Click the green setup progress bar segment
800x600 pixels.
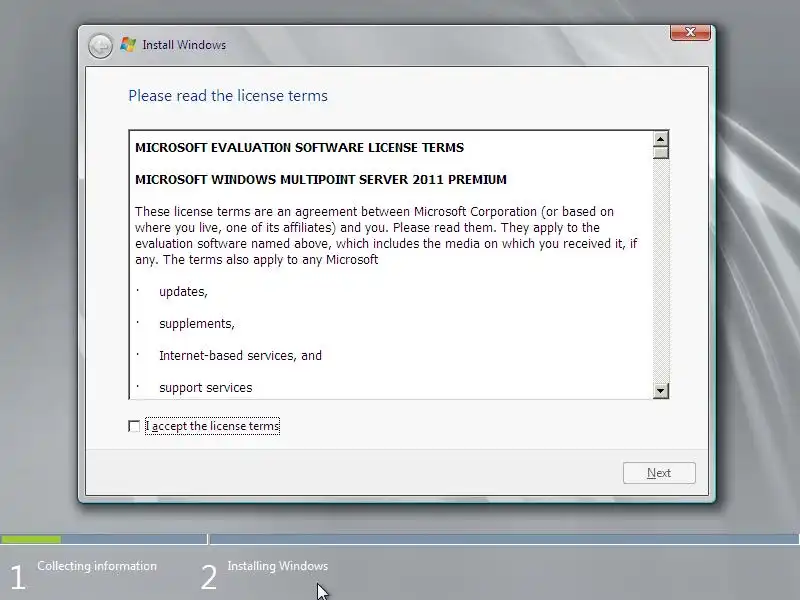tap(31, 539)
